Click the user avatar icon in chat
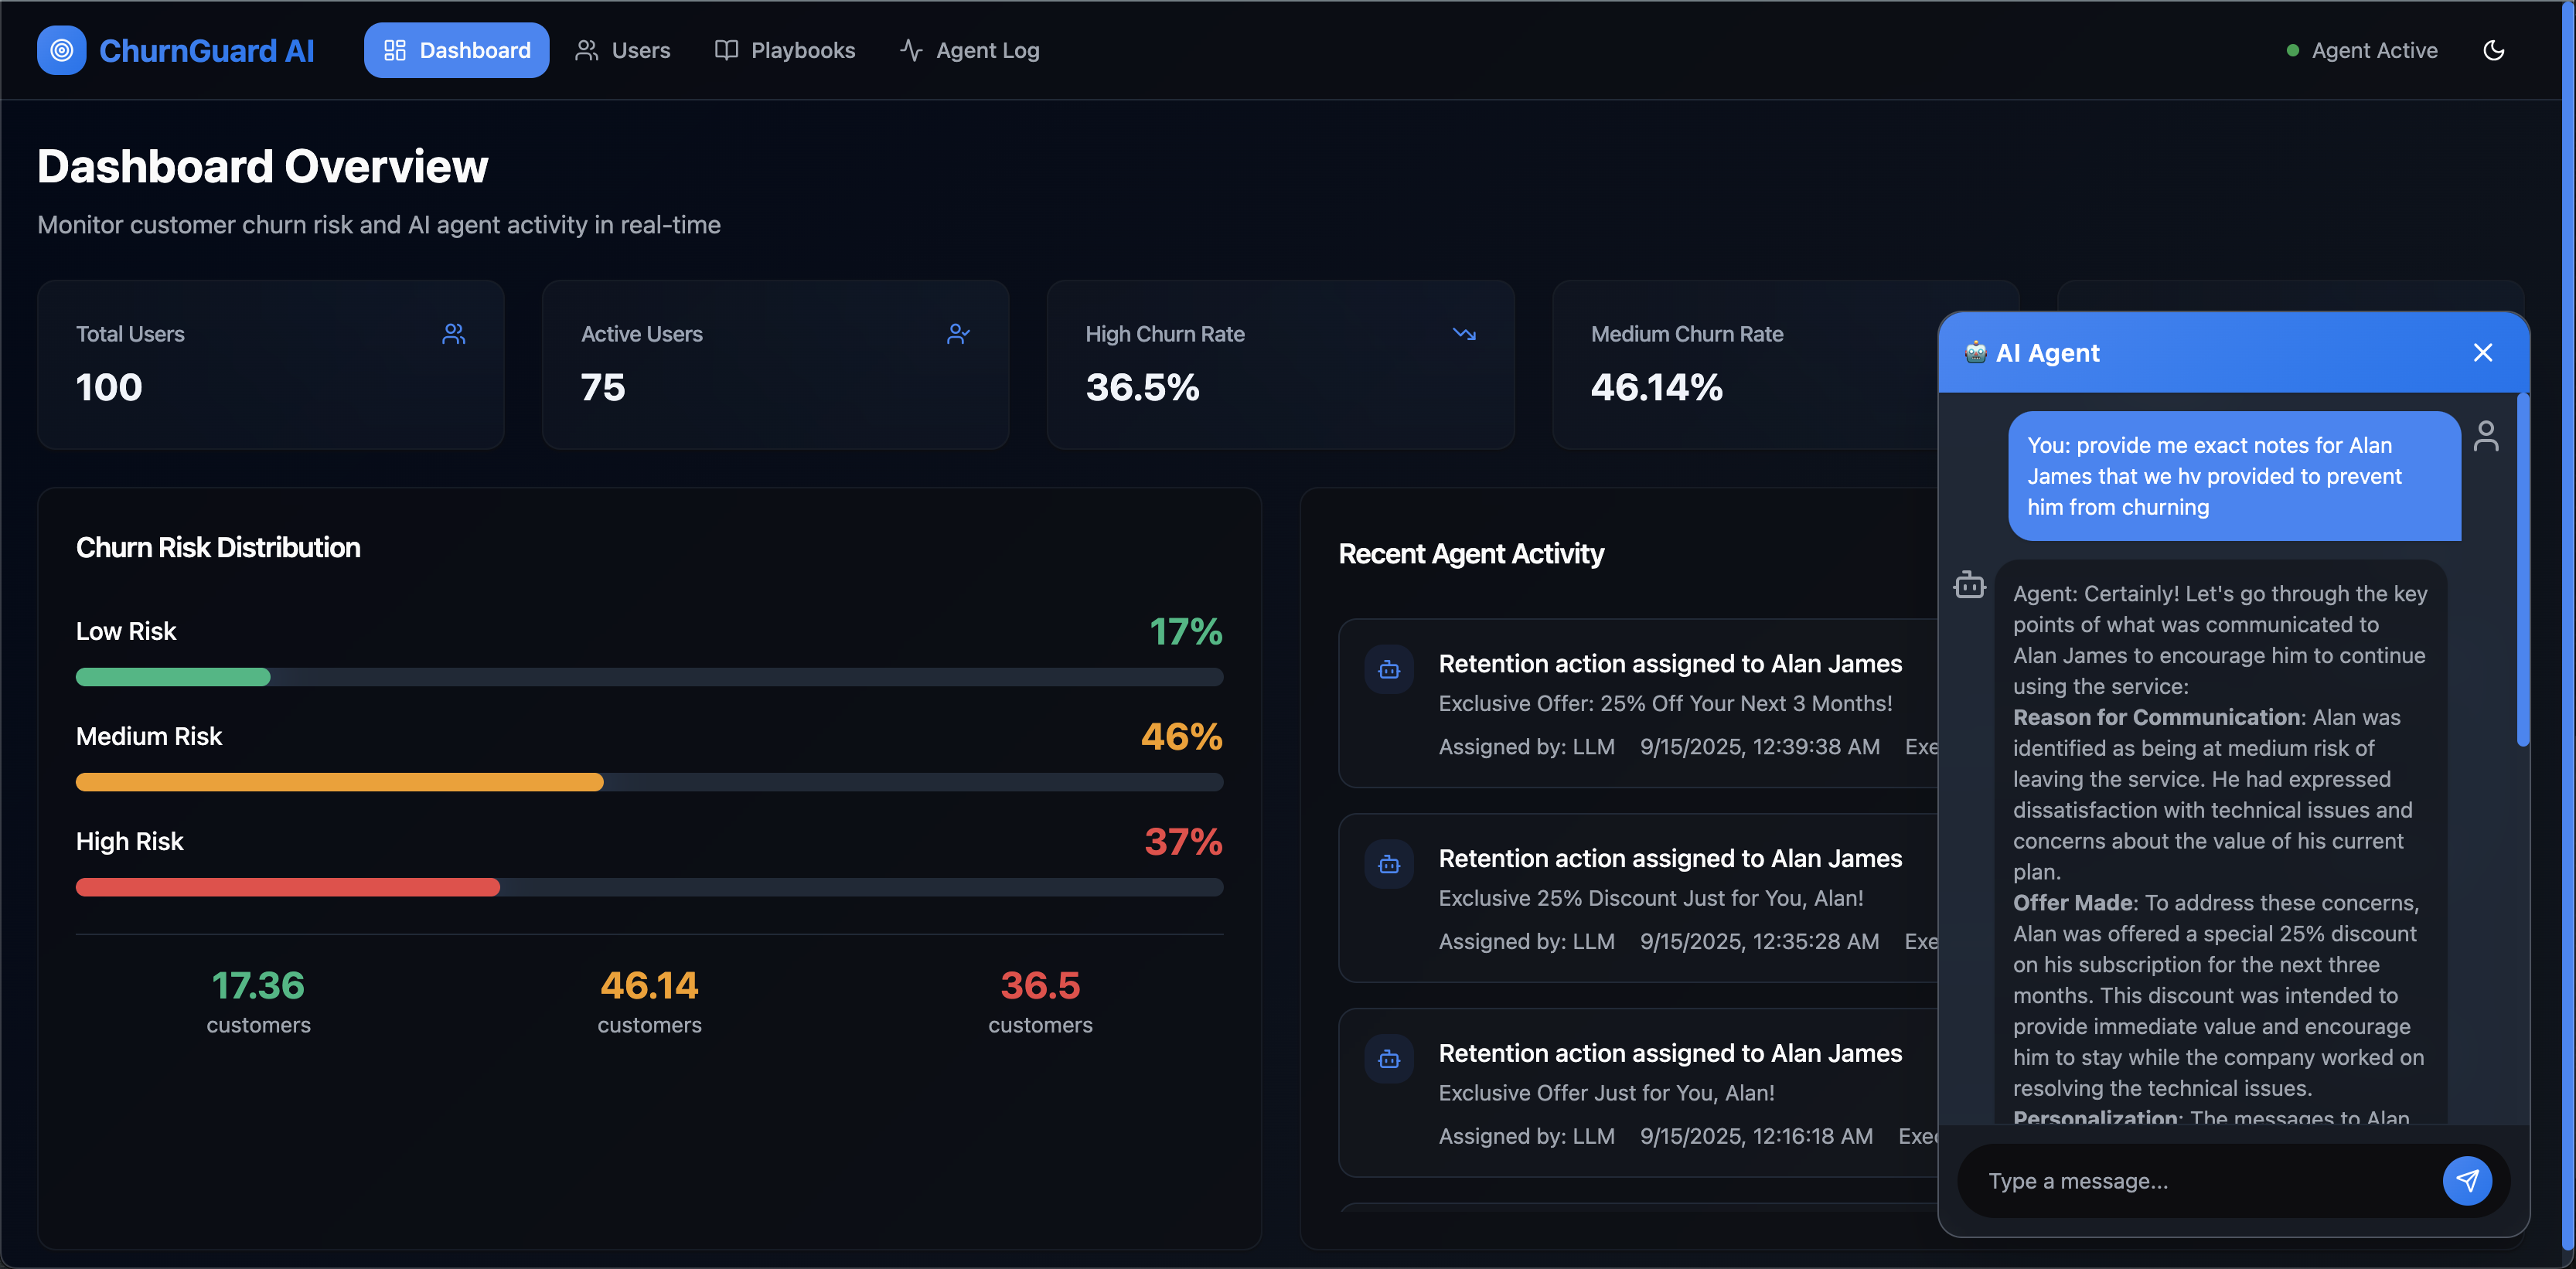The width and height of the screenshot is (2576, 1269). (x=2486, y=436)
